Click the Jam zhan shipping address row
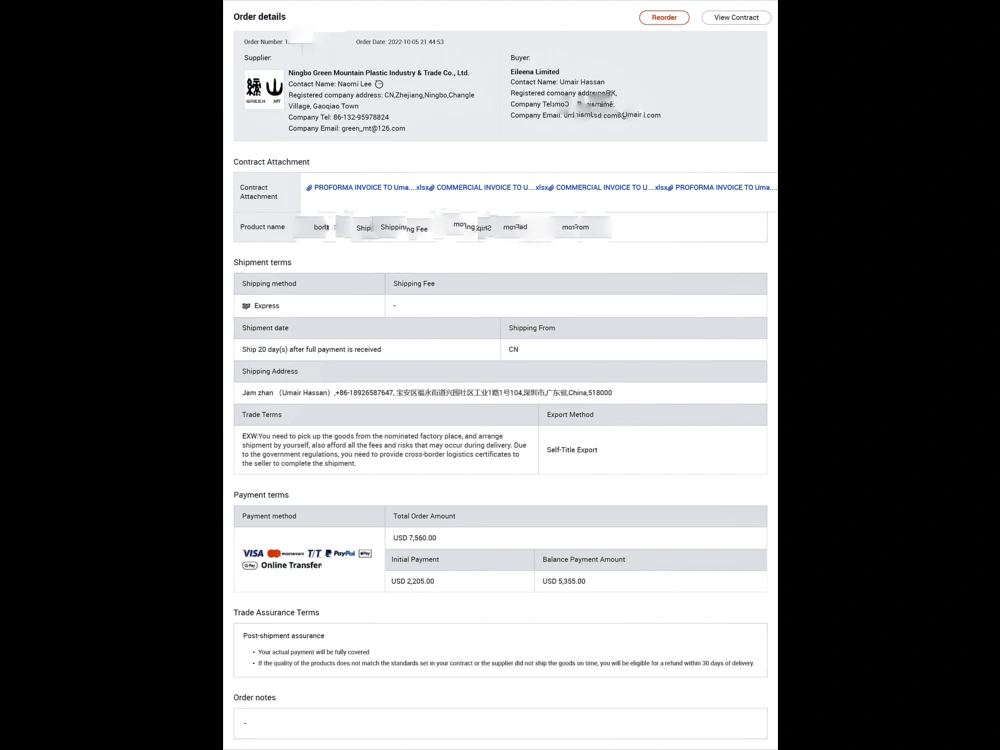 pyautogui.click(x=500, y=393)
